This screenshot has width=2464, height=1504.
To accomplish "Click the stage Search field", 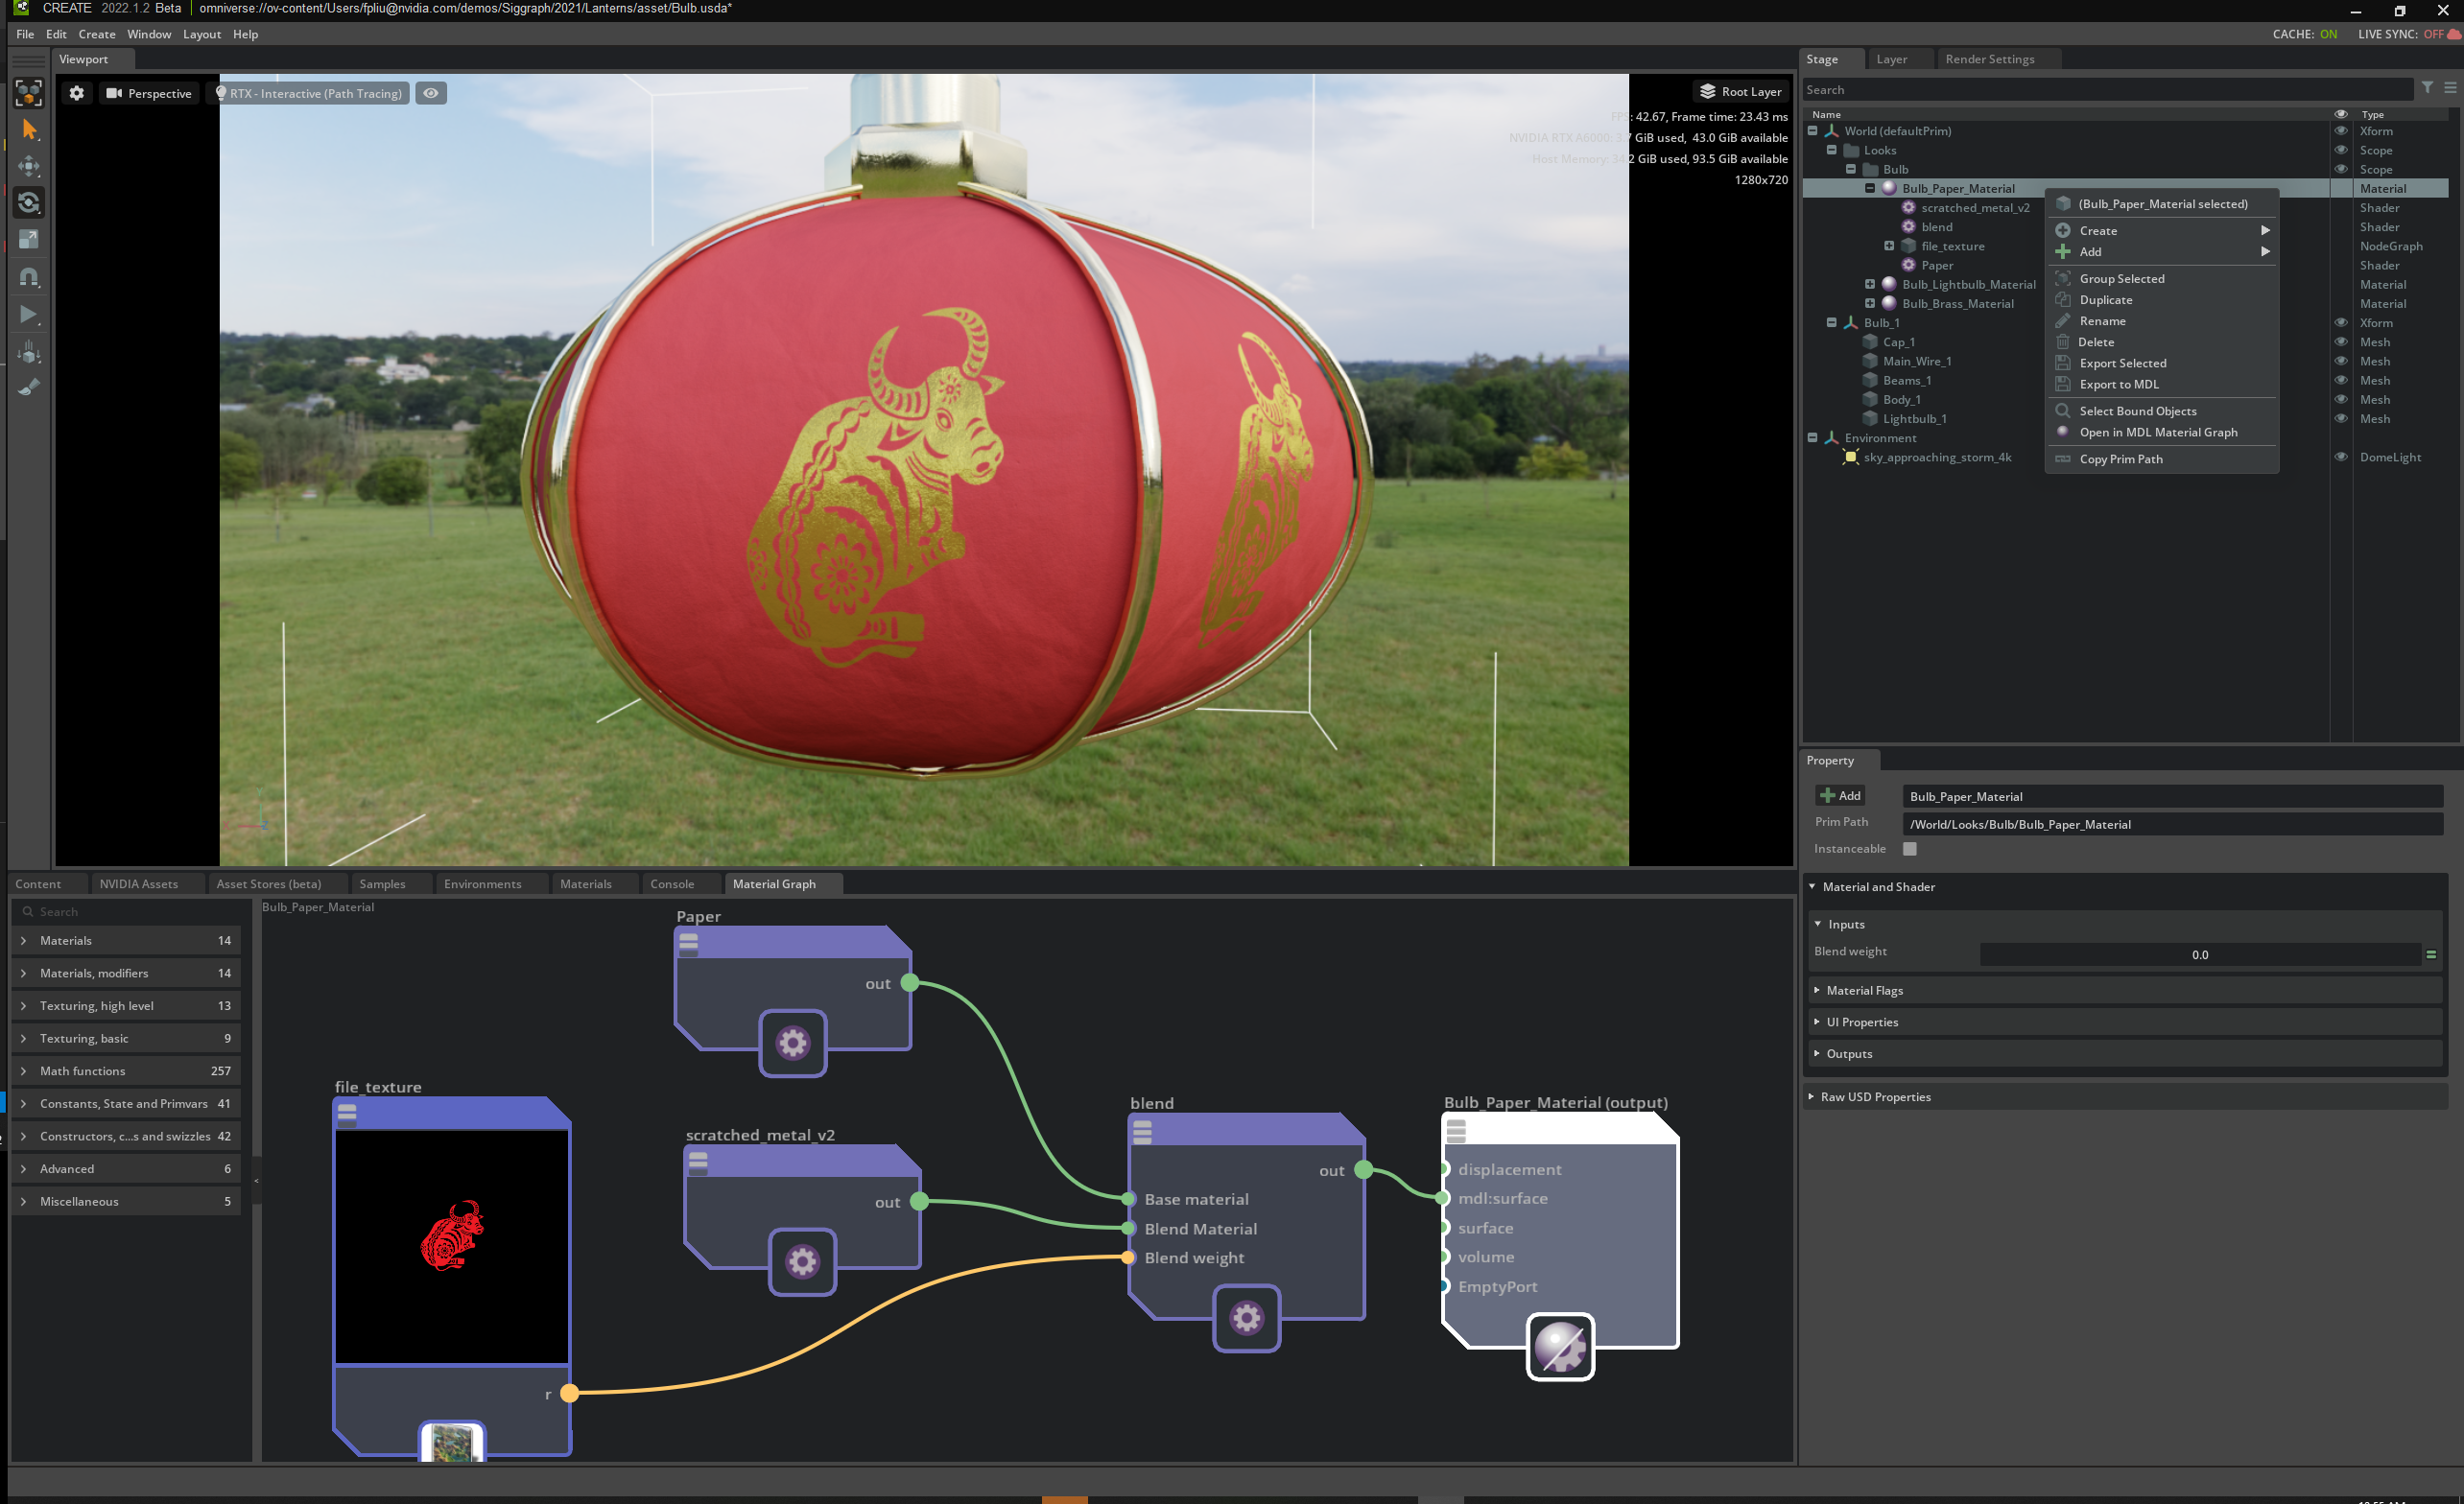I will coord(2106,89).
